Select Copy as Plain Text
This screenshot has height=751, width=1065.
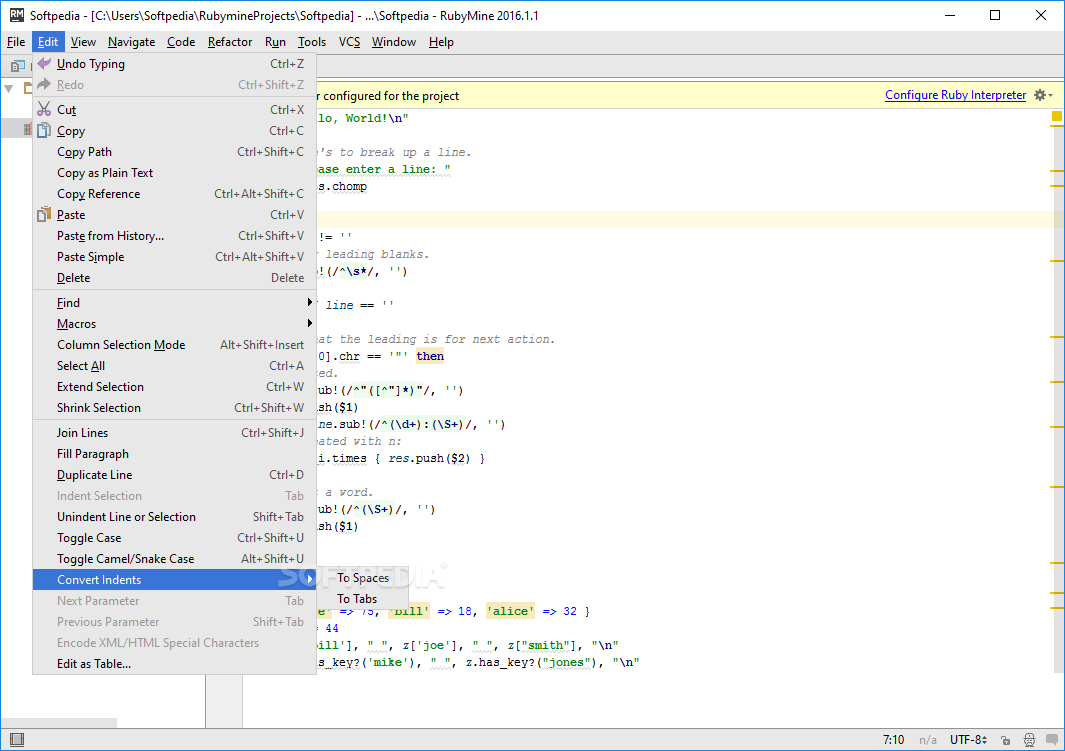tap(174, 173)
